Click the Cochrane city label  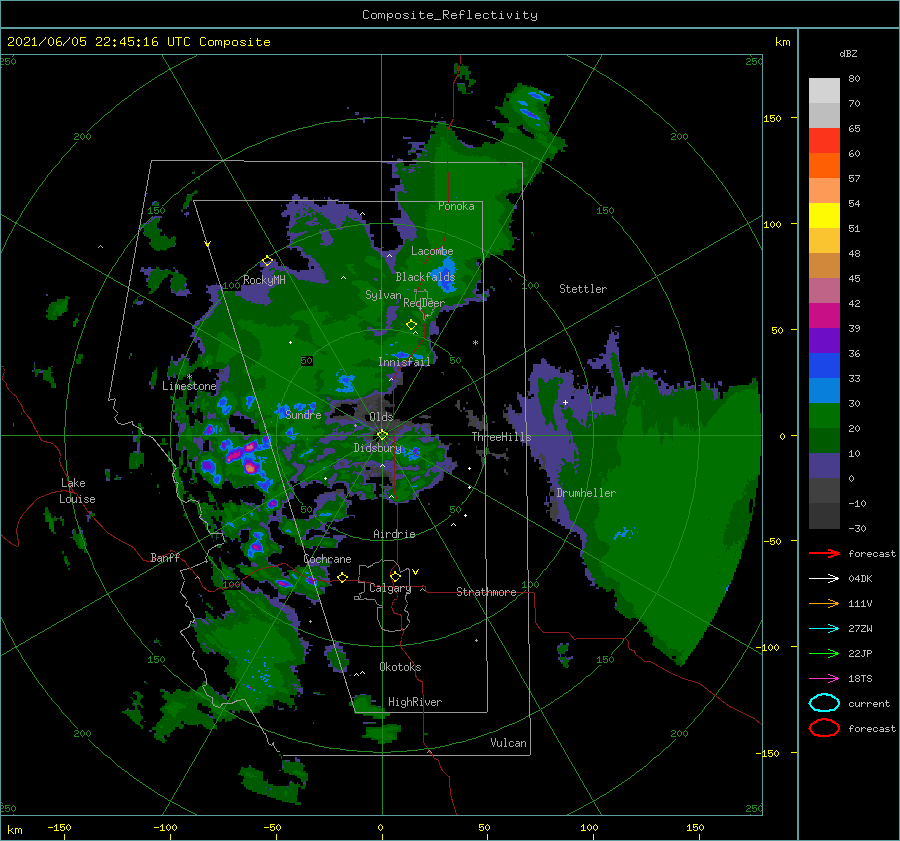(327, 559)
